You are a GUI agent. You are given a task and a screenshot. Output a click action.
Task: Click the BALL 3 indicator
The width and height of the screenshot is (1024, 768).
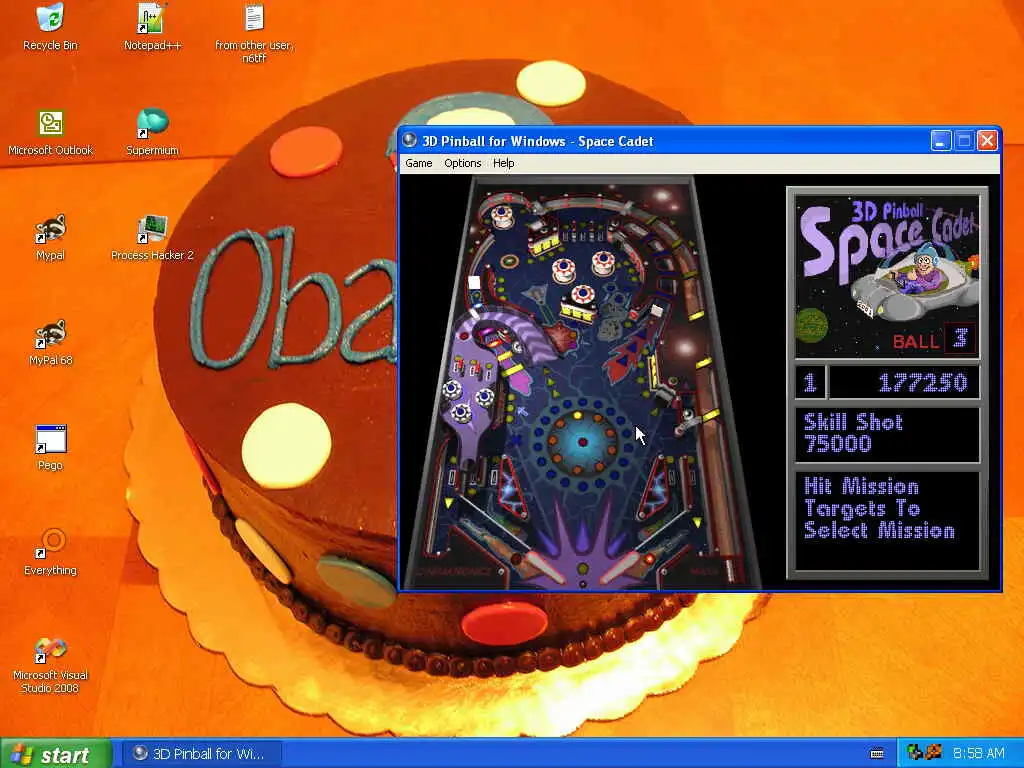coord(933,339)
